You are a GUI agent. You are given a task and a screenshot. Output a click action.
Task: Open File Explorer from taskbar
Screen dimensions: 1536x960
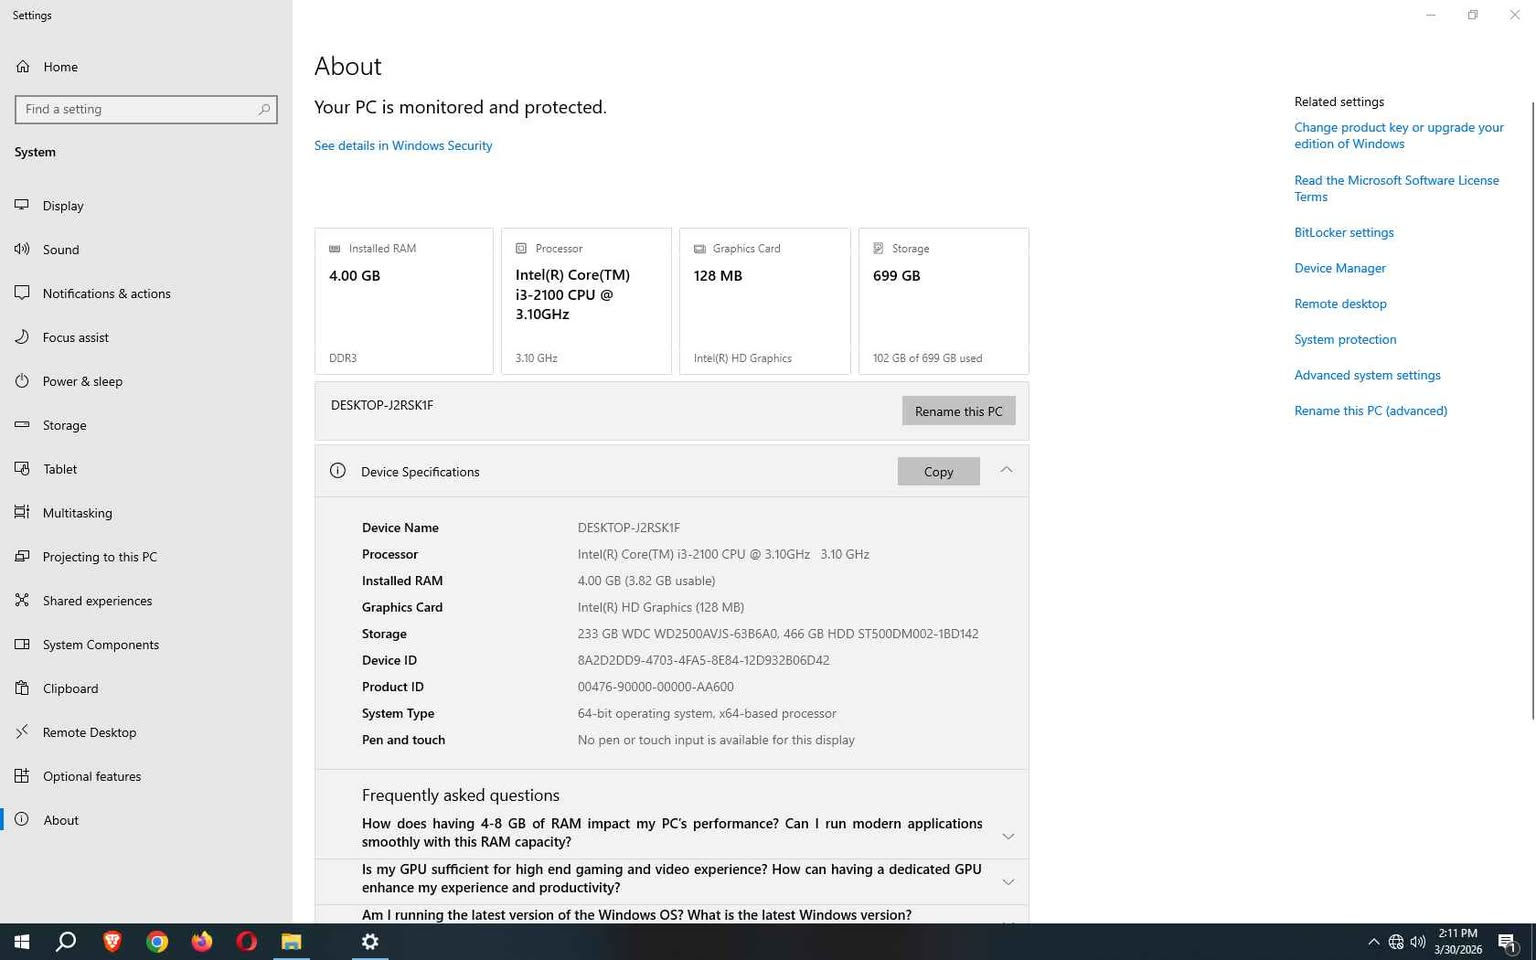coord(291,941)
